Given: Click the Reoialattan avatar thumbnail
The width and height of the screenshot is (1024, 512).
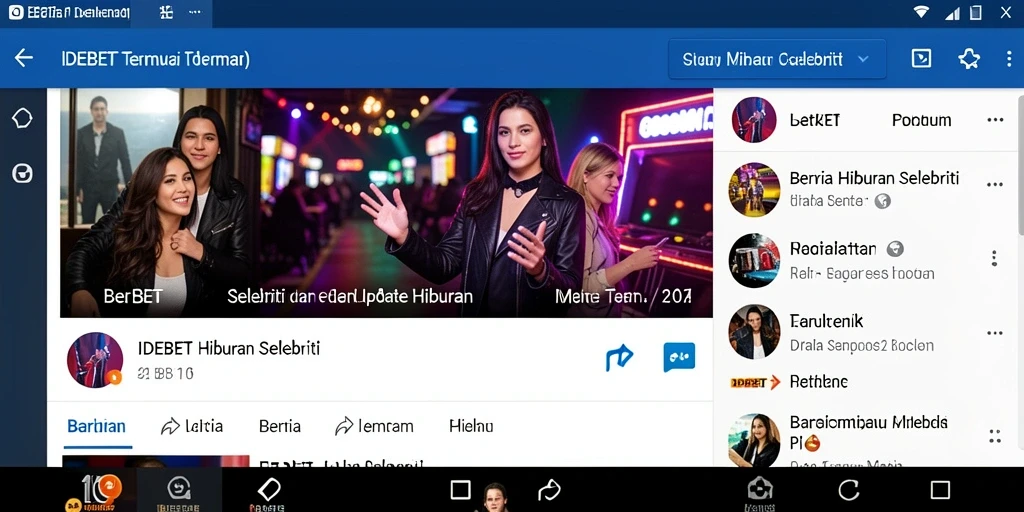Looking at the screenshot, I should [754, 260].
